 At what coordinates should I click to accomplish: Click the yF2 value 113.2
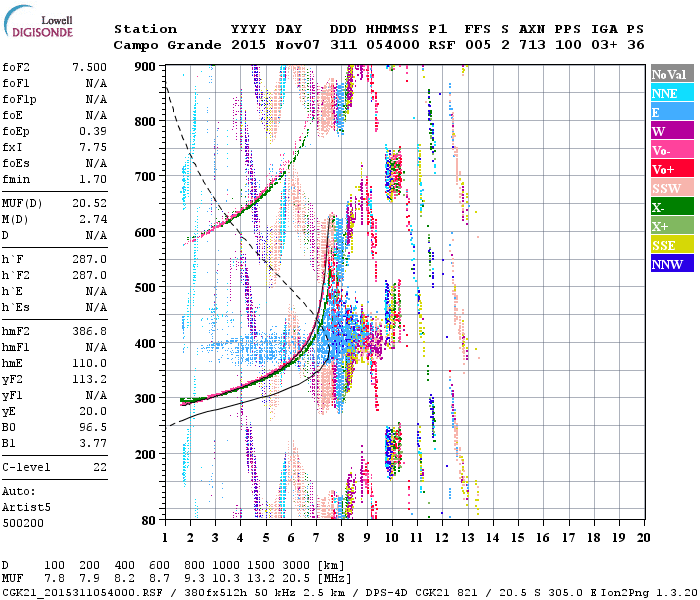pos(89,379)
